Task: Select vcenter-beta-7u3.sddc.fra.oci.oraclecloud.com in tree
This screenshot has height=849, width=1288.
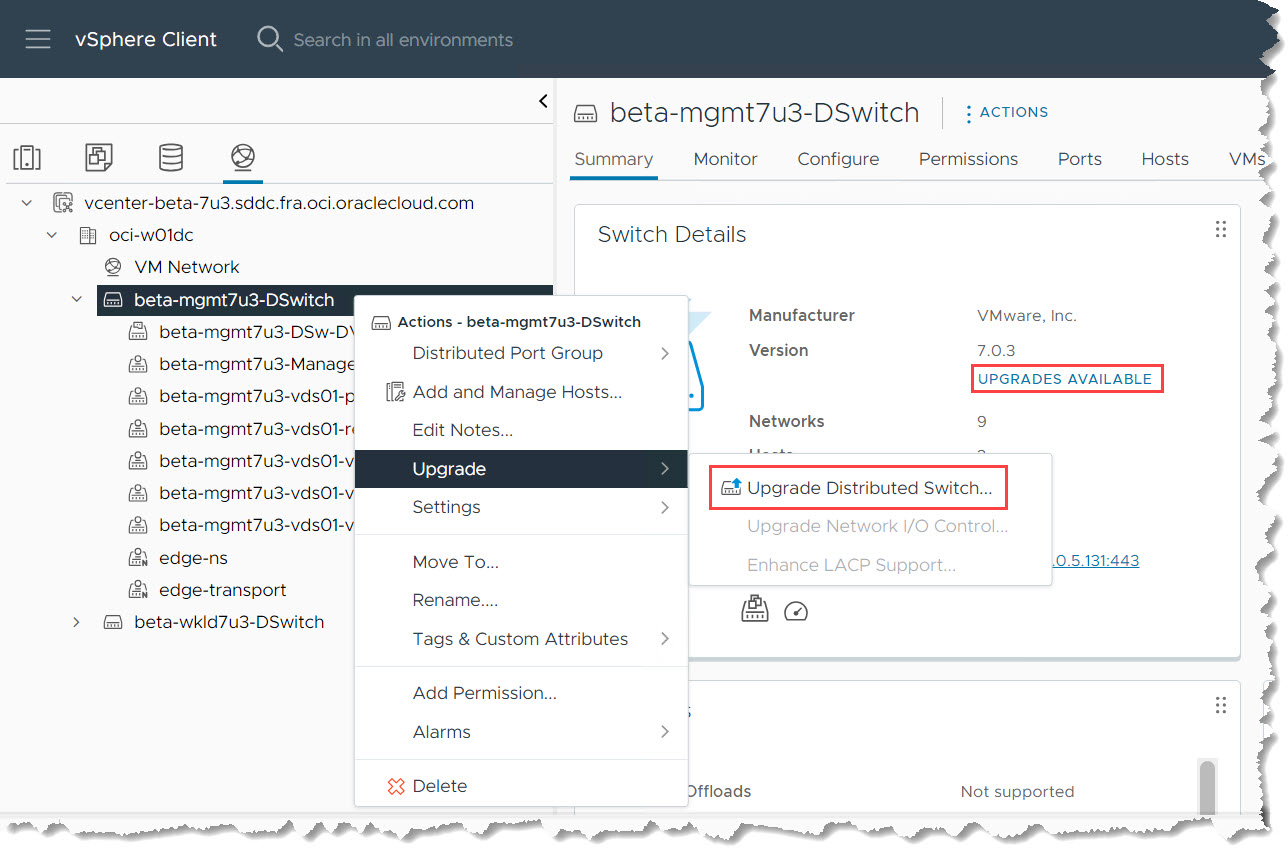Action: (x=279, y=203)
